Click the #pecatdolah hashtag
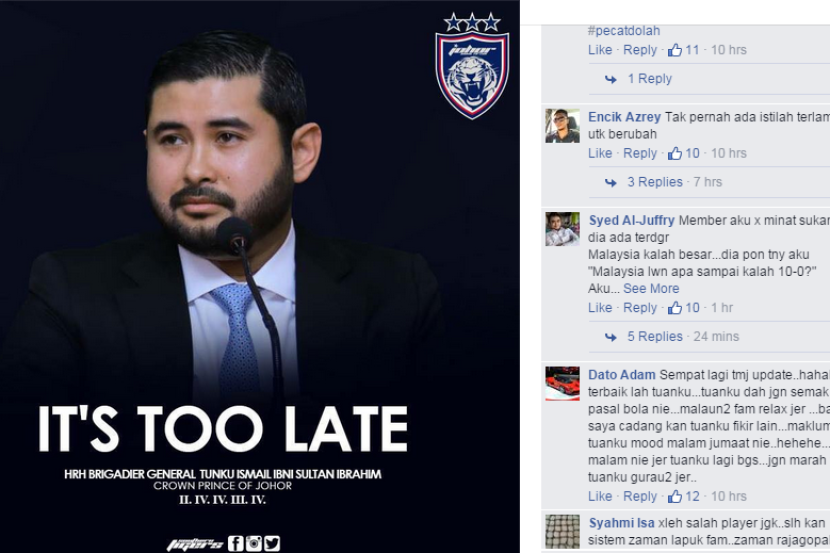Image resolution: width=830 pixels, height=553 pixels. tap(624, 31)
